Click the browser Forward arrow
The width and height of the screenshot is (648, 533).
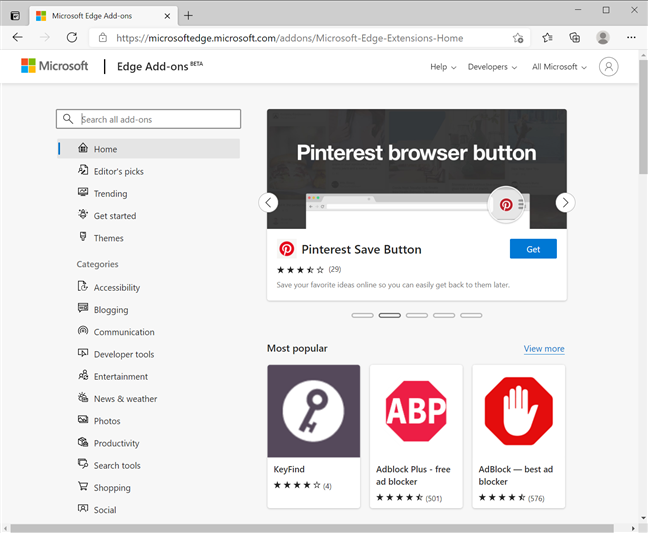[x=45, y=38]
